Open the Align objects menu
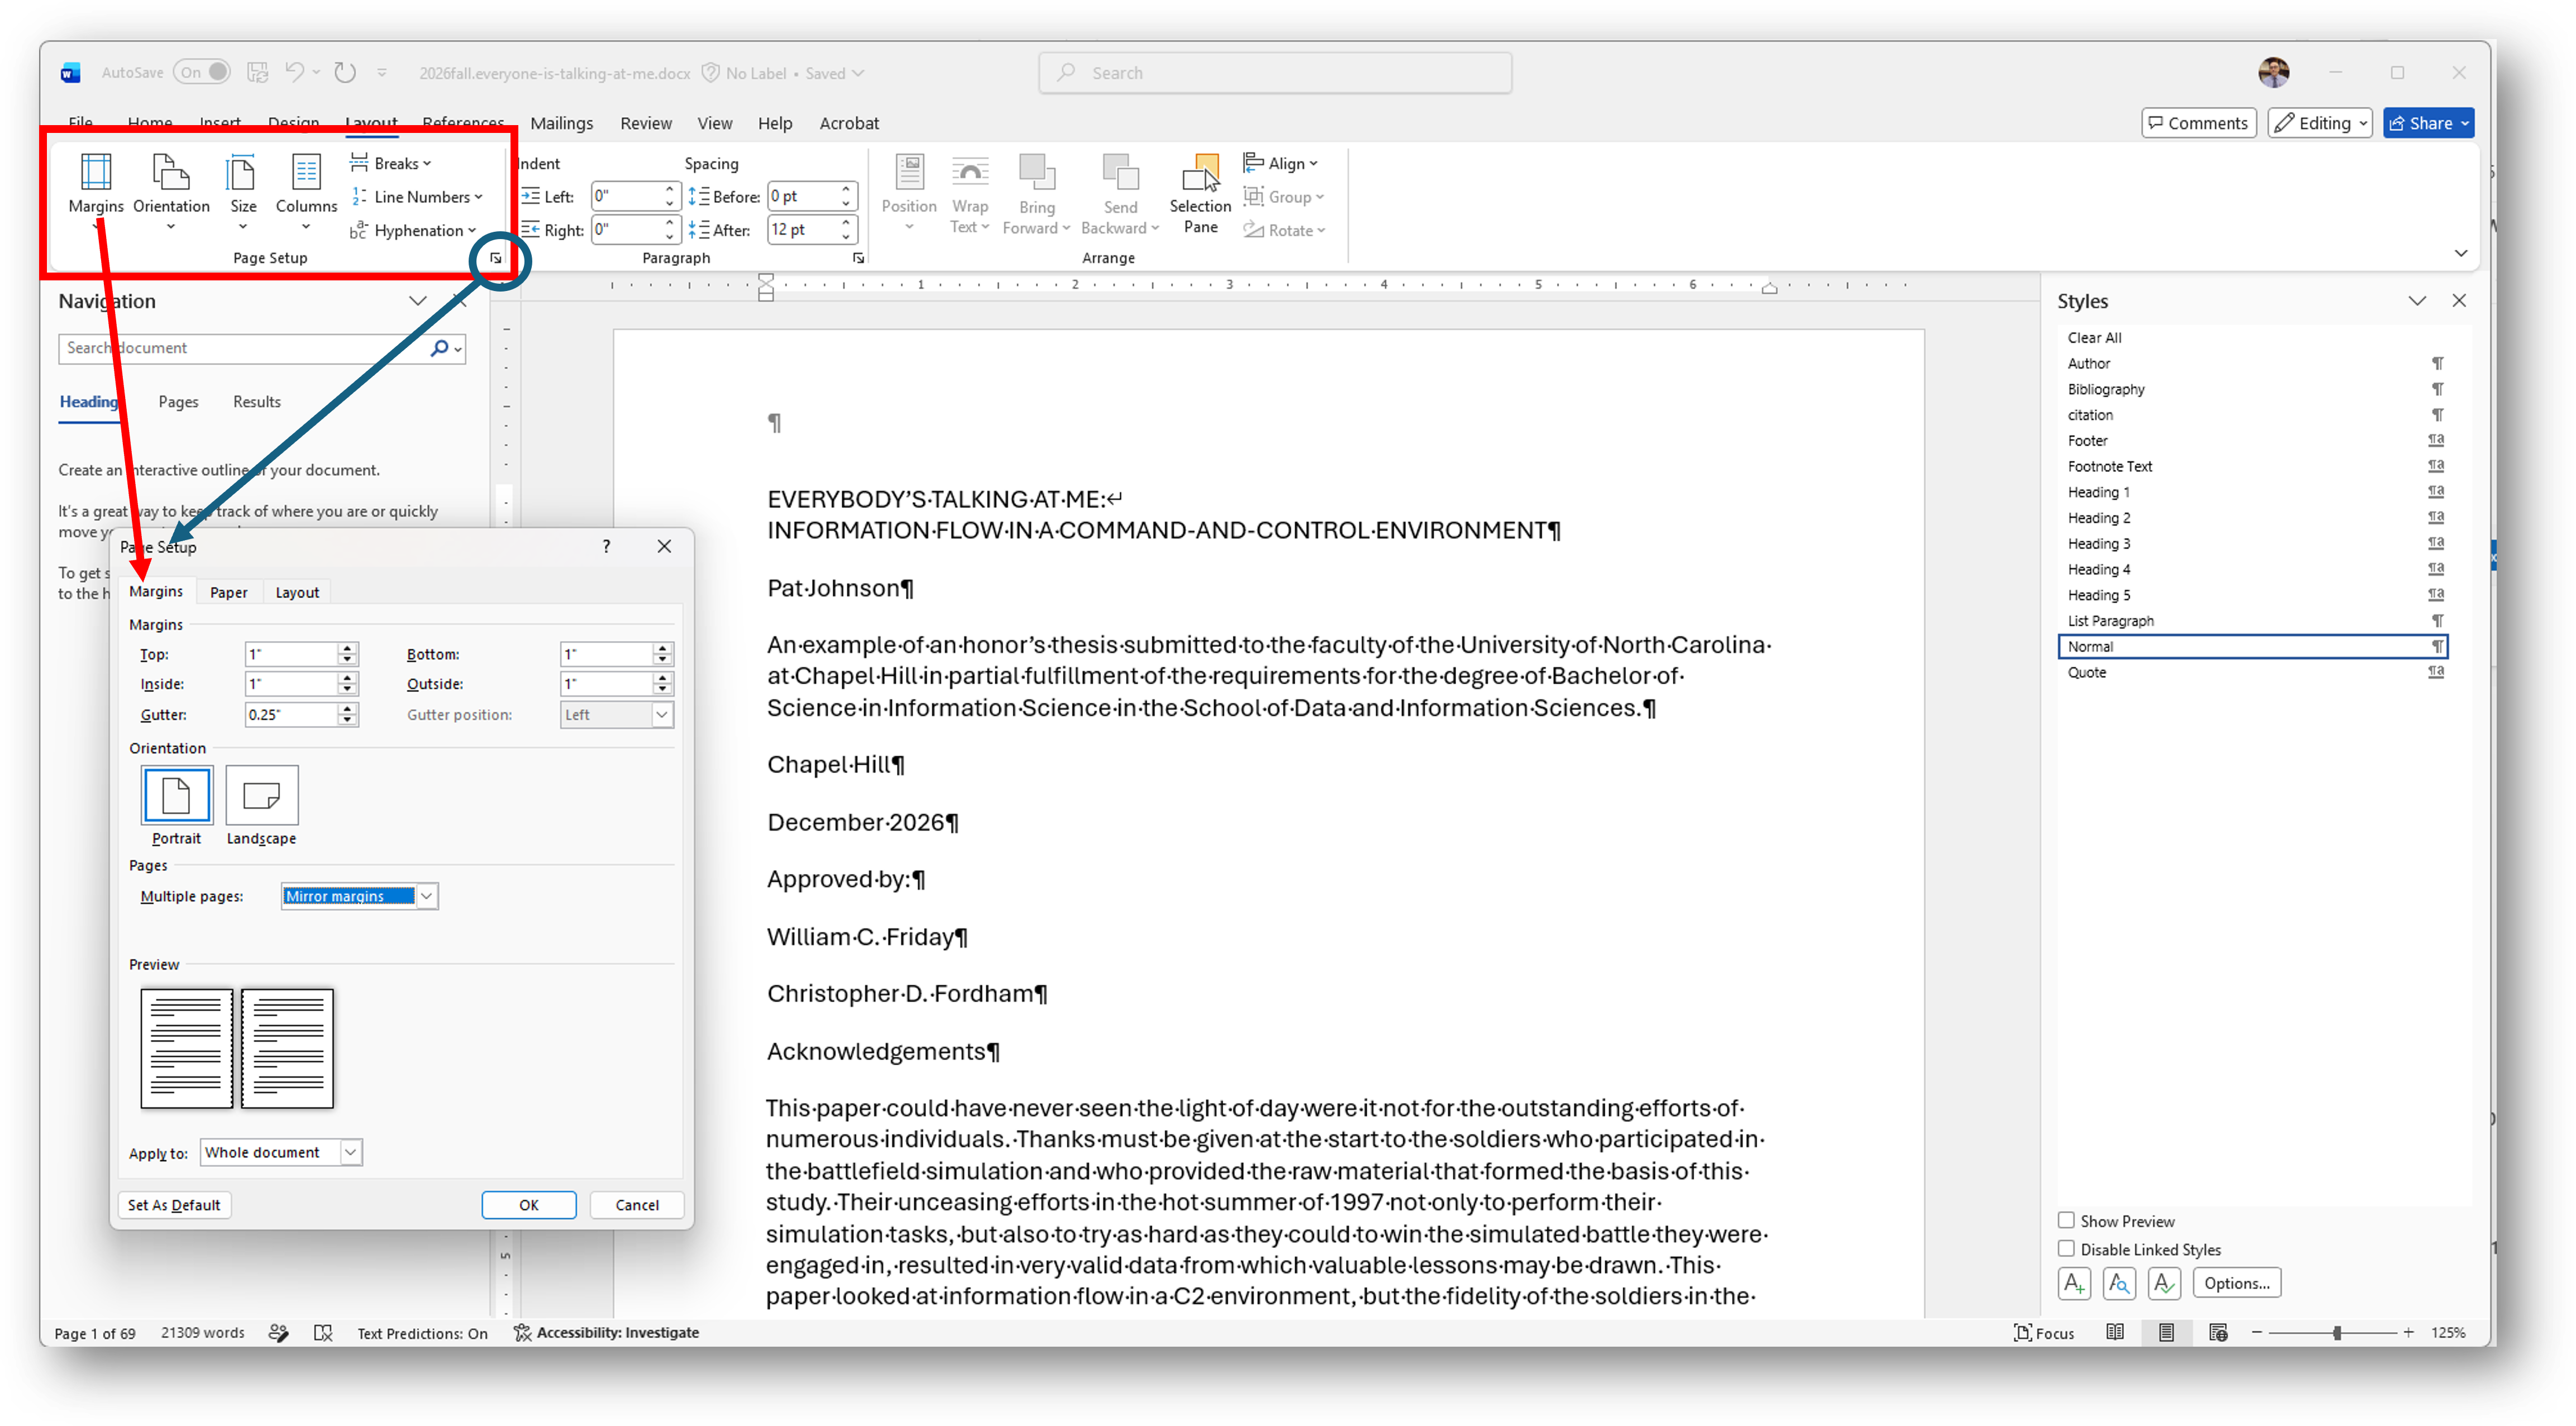 coord(1281,163)
